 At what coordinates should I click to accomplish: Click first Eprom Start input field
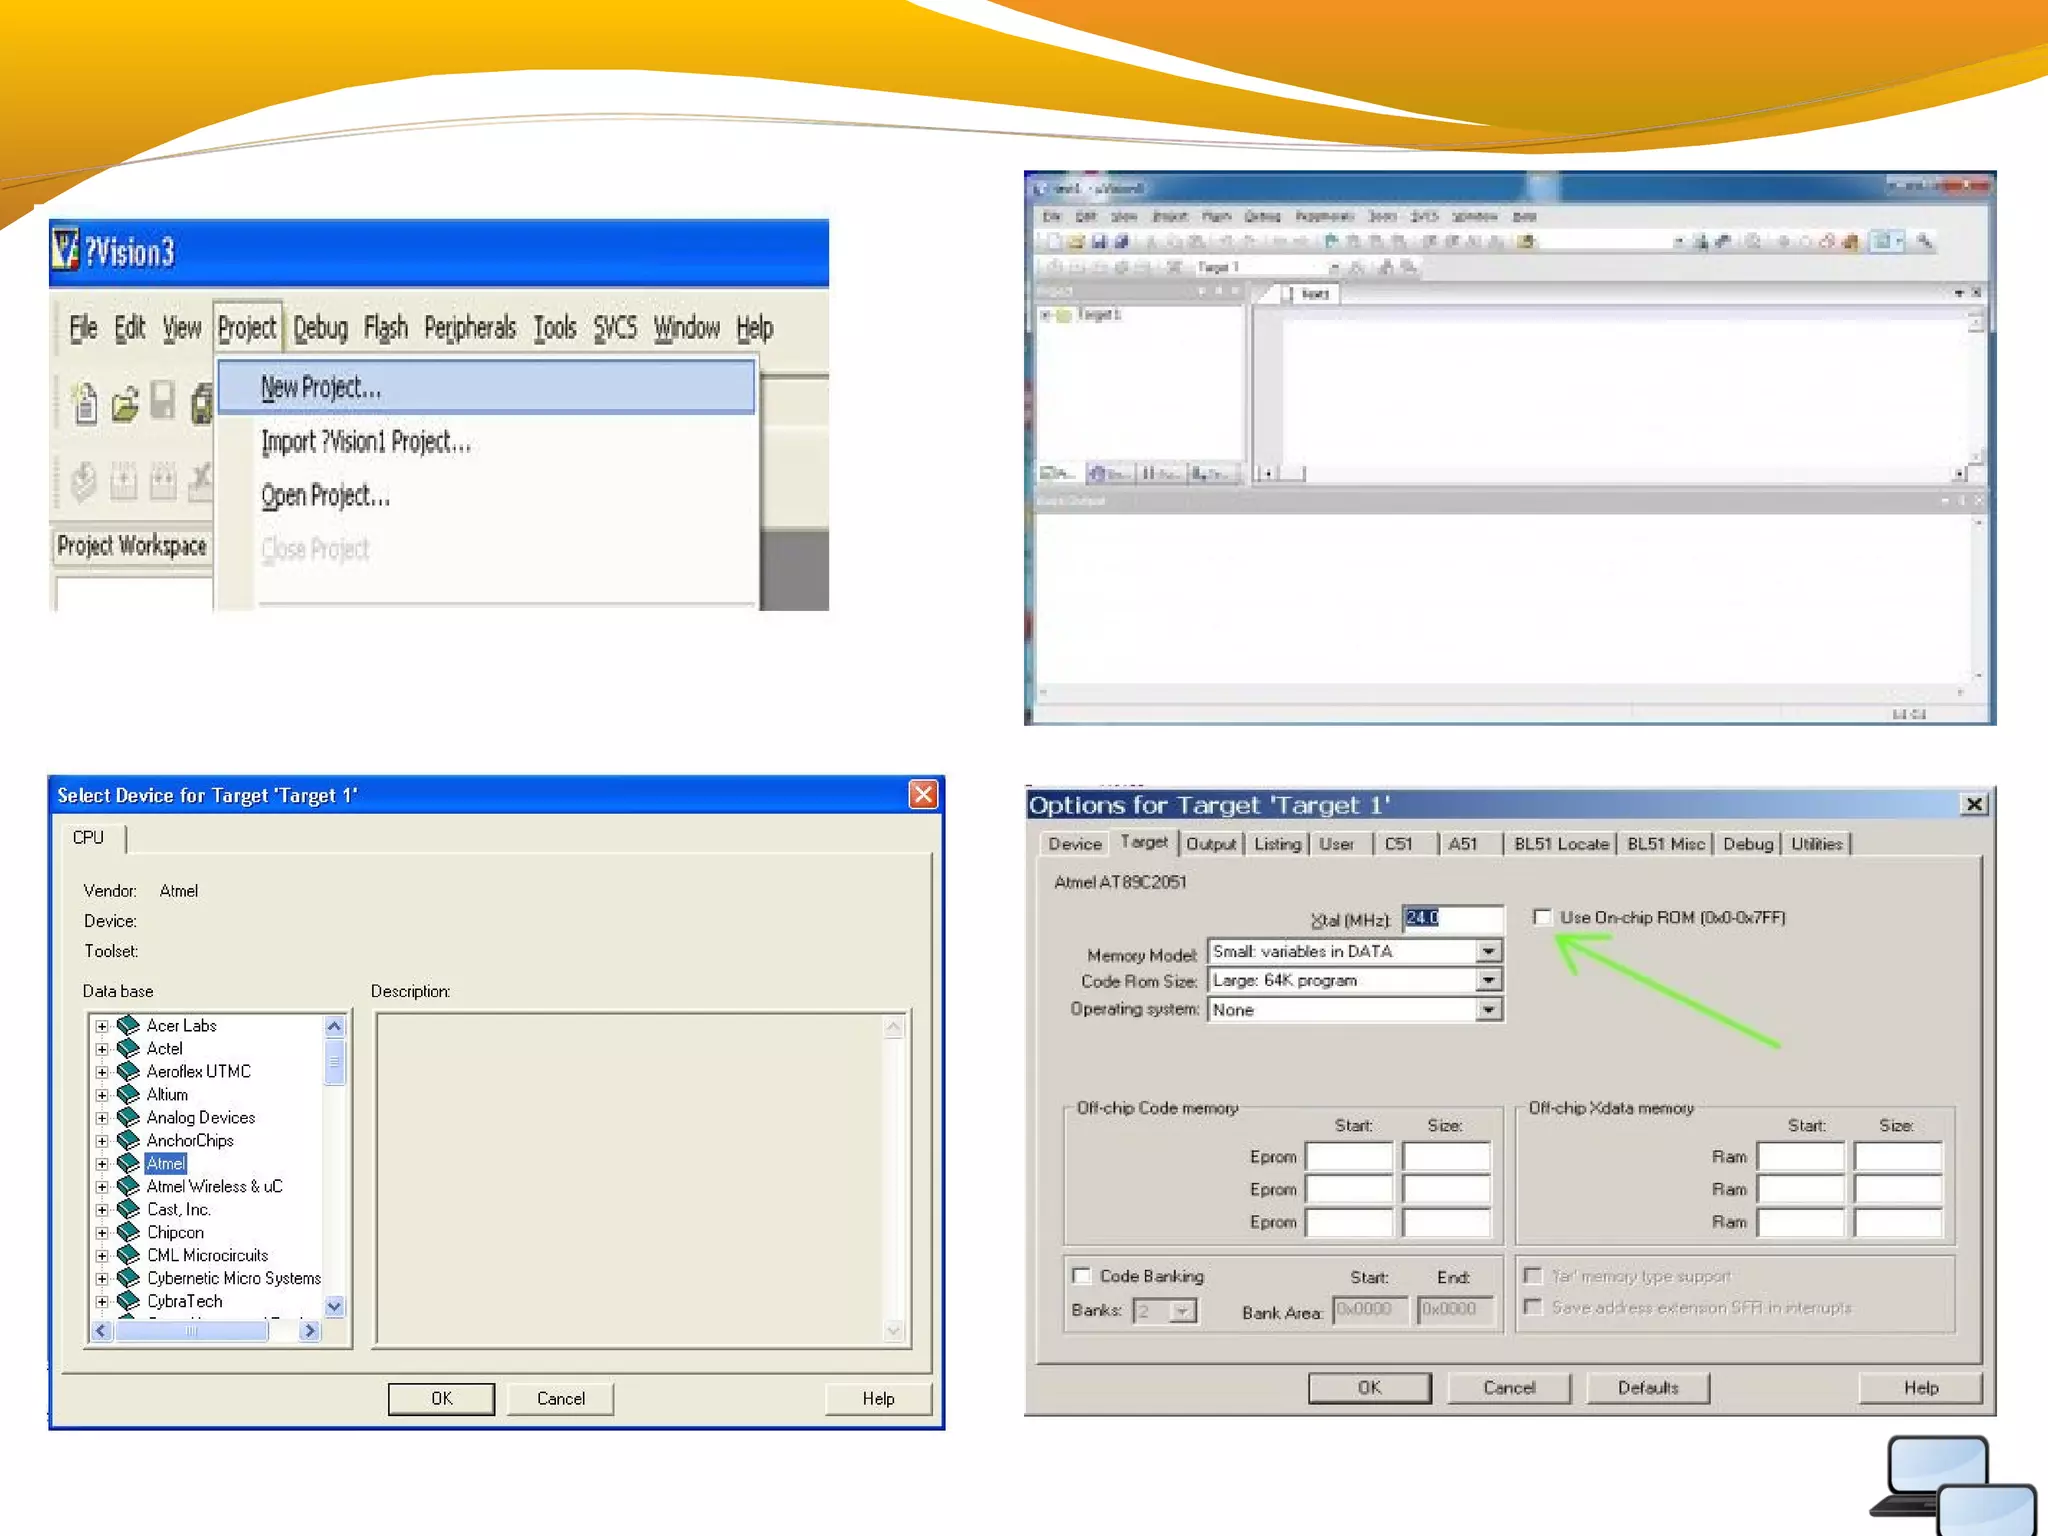pos(1349,1156)
